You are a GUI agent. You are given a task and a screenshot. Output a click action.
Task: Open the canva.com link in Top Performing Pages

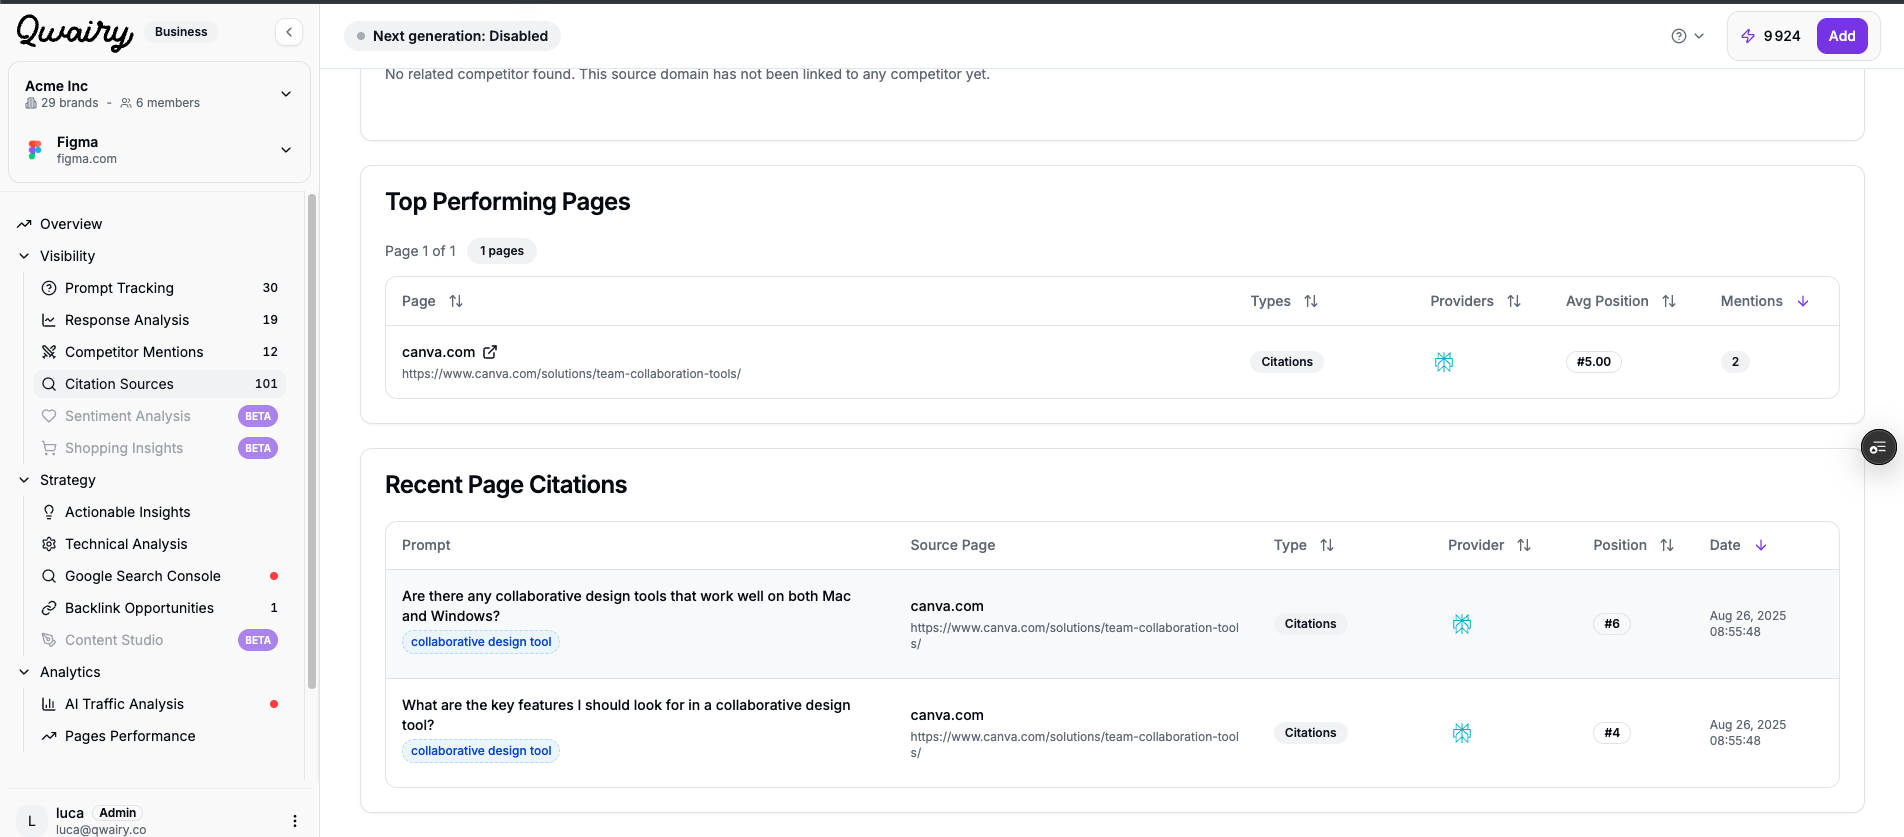tap(438, 352)
